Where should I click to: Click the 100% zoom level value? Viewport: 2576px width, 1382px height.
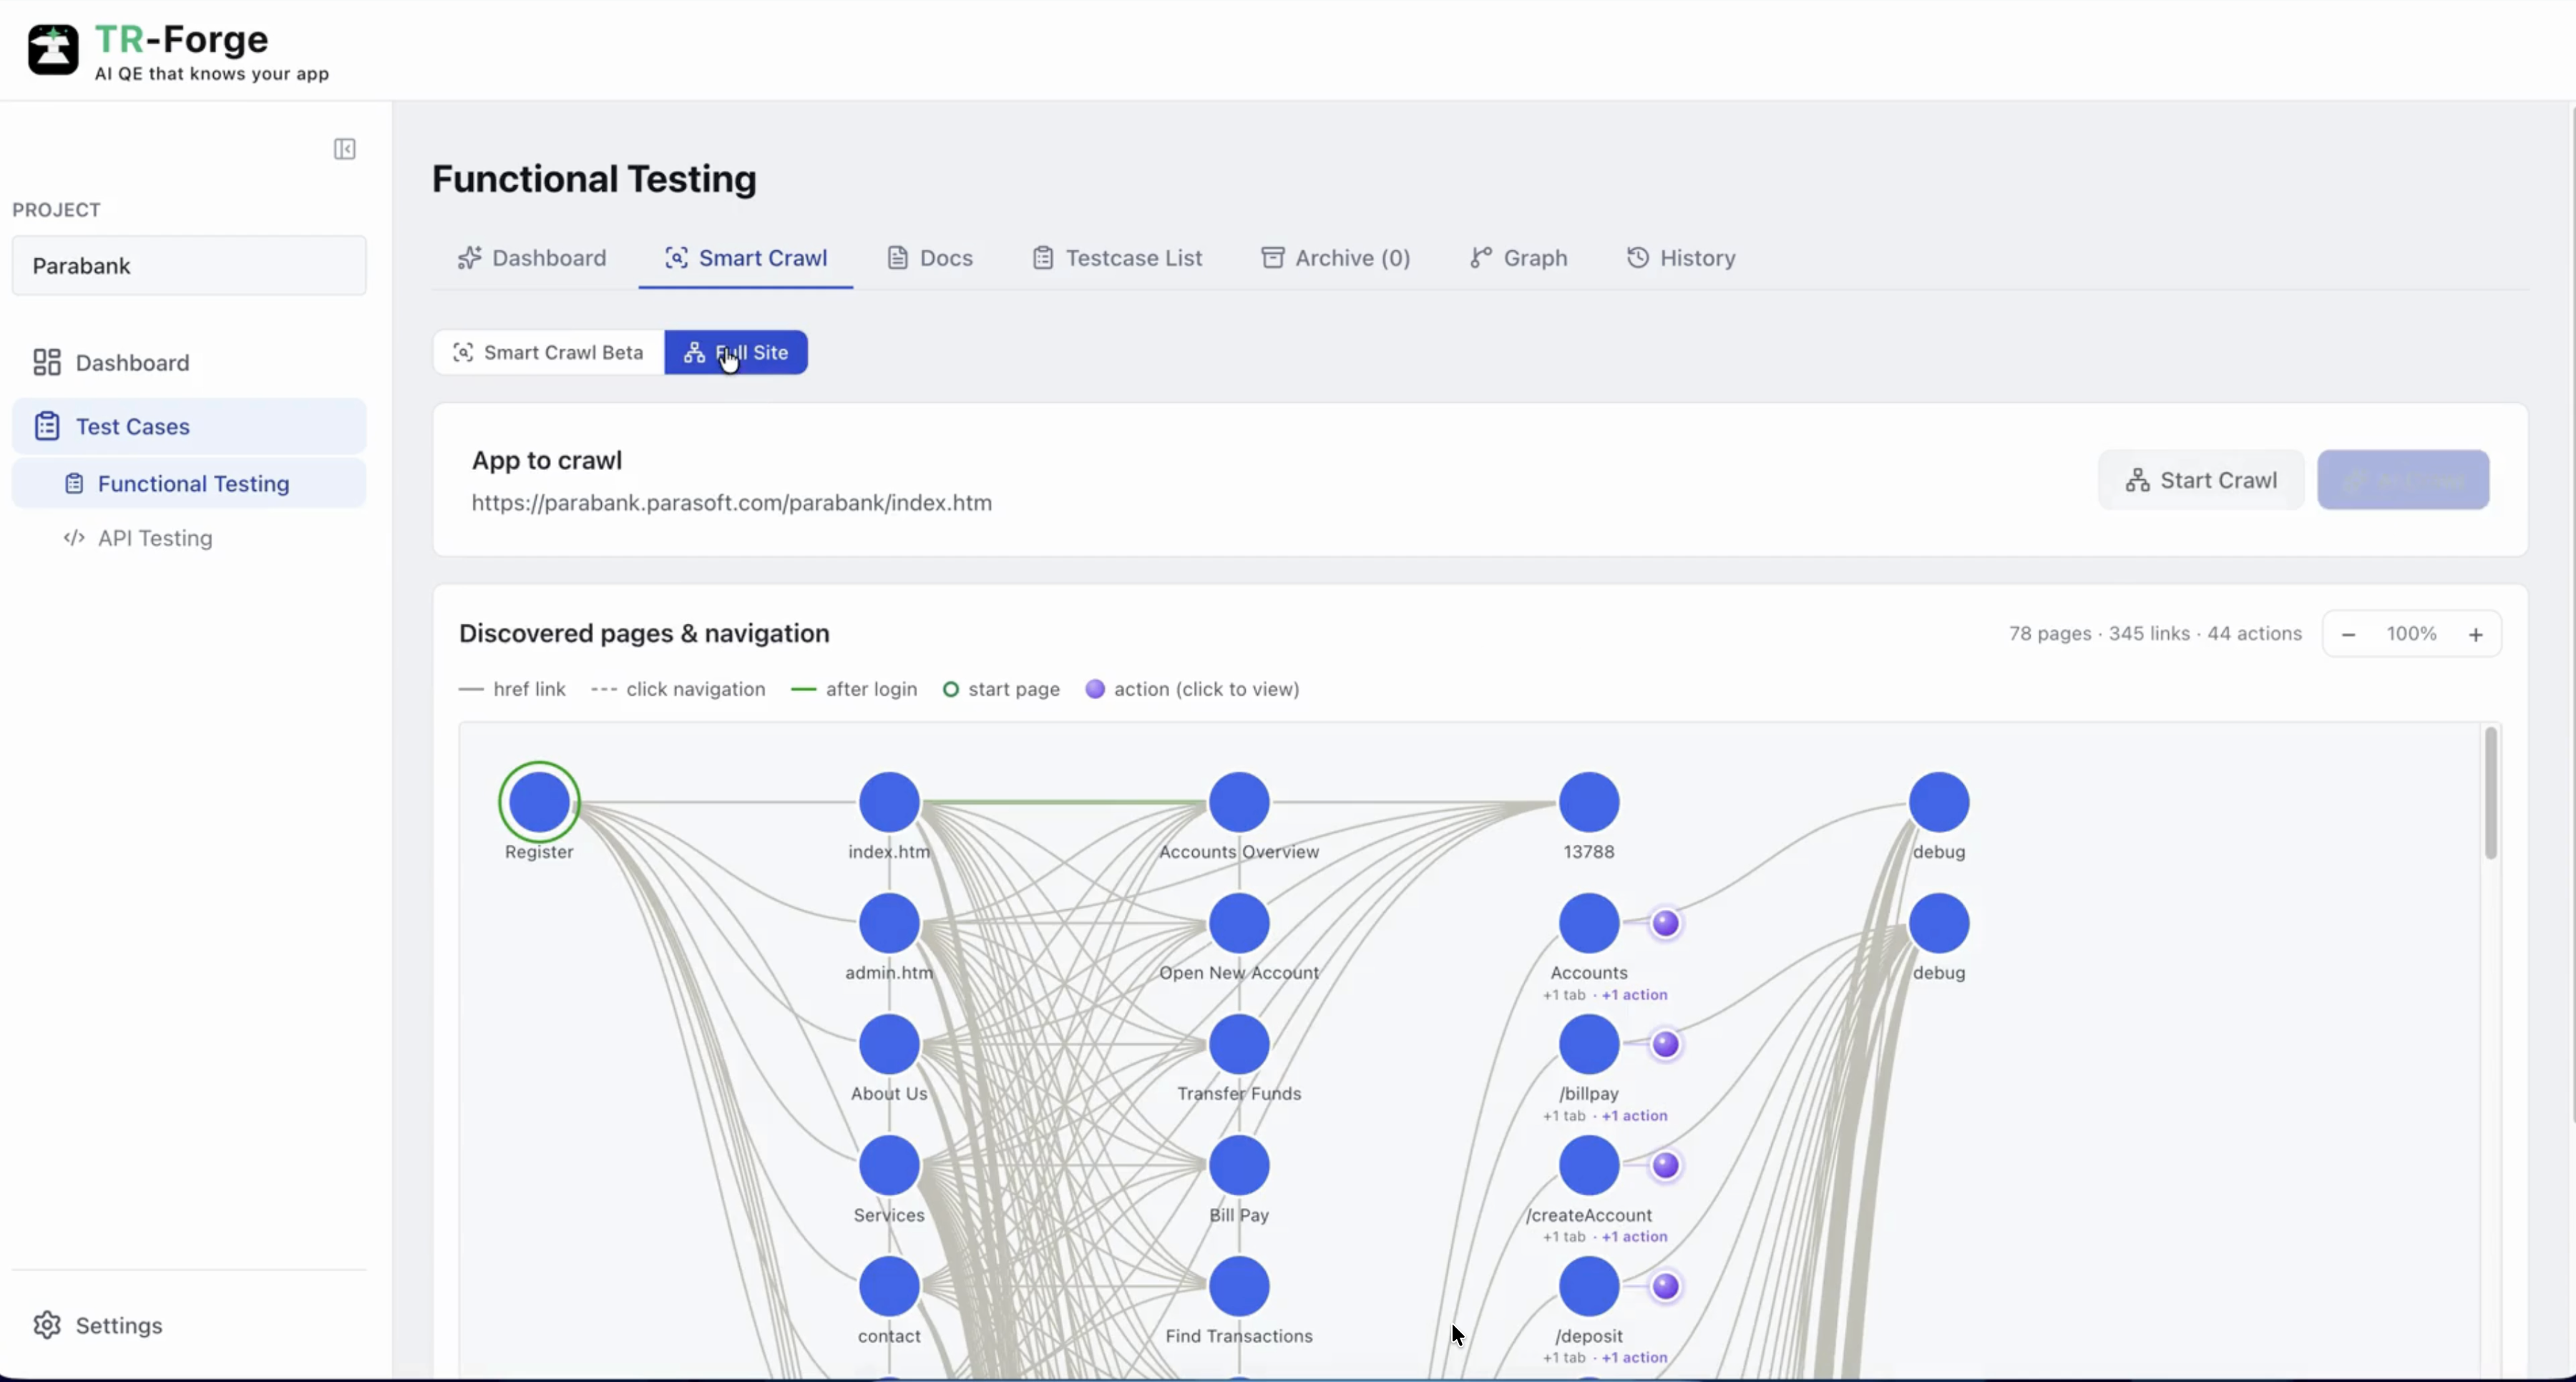coord(2412,634)
